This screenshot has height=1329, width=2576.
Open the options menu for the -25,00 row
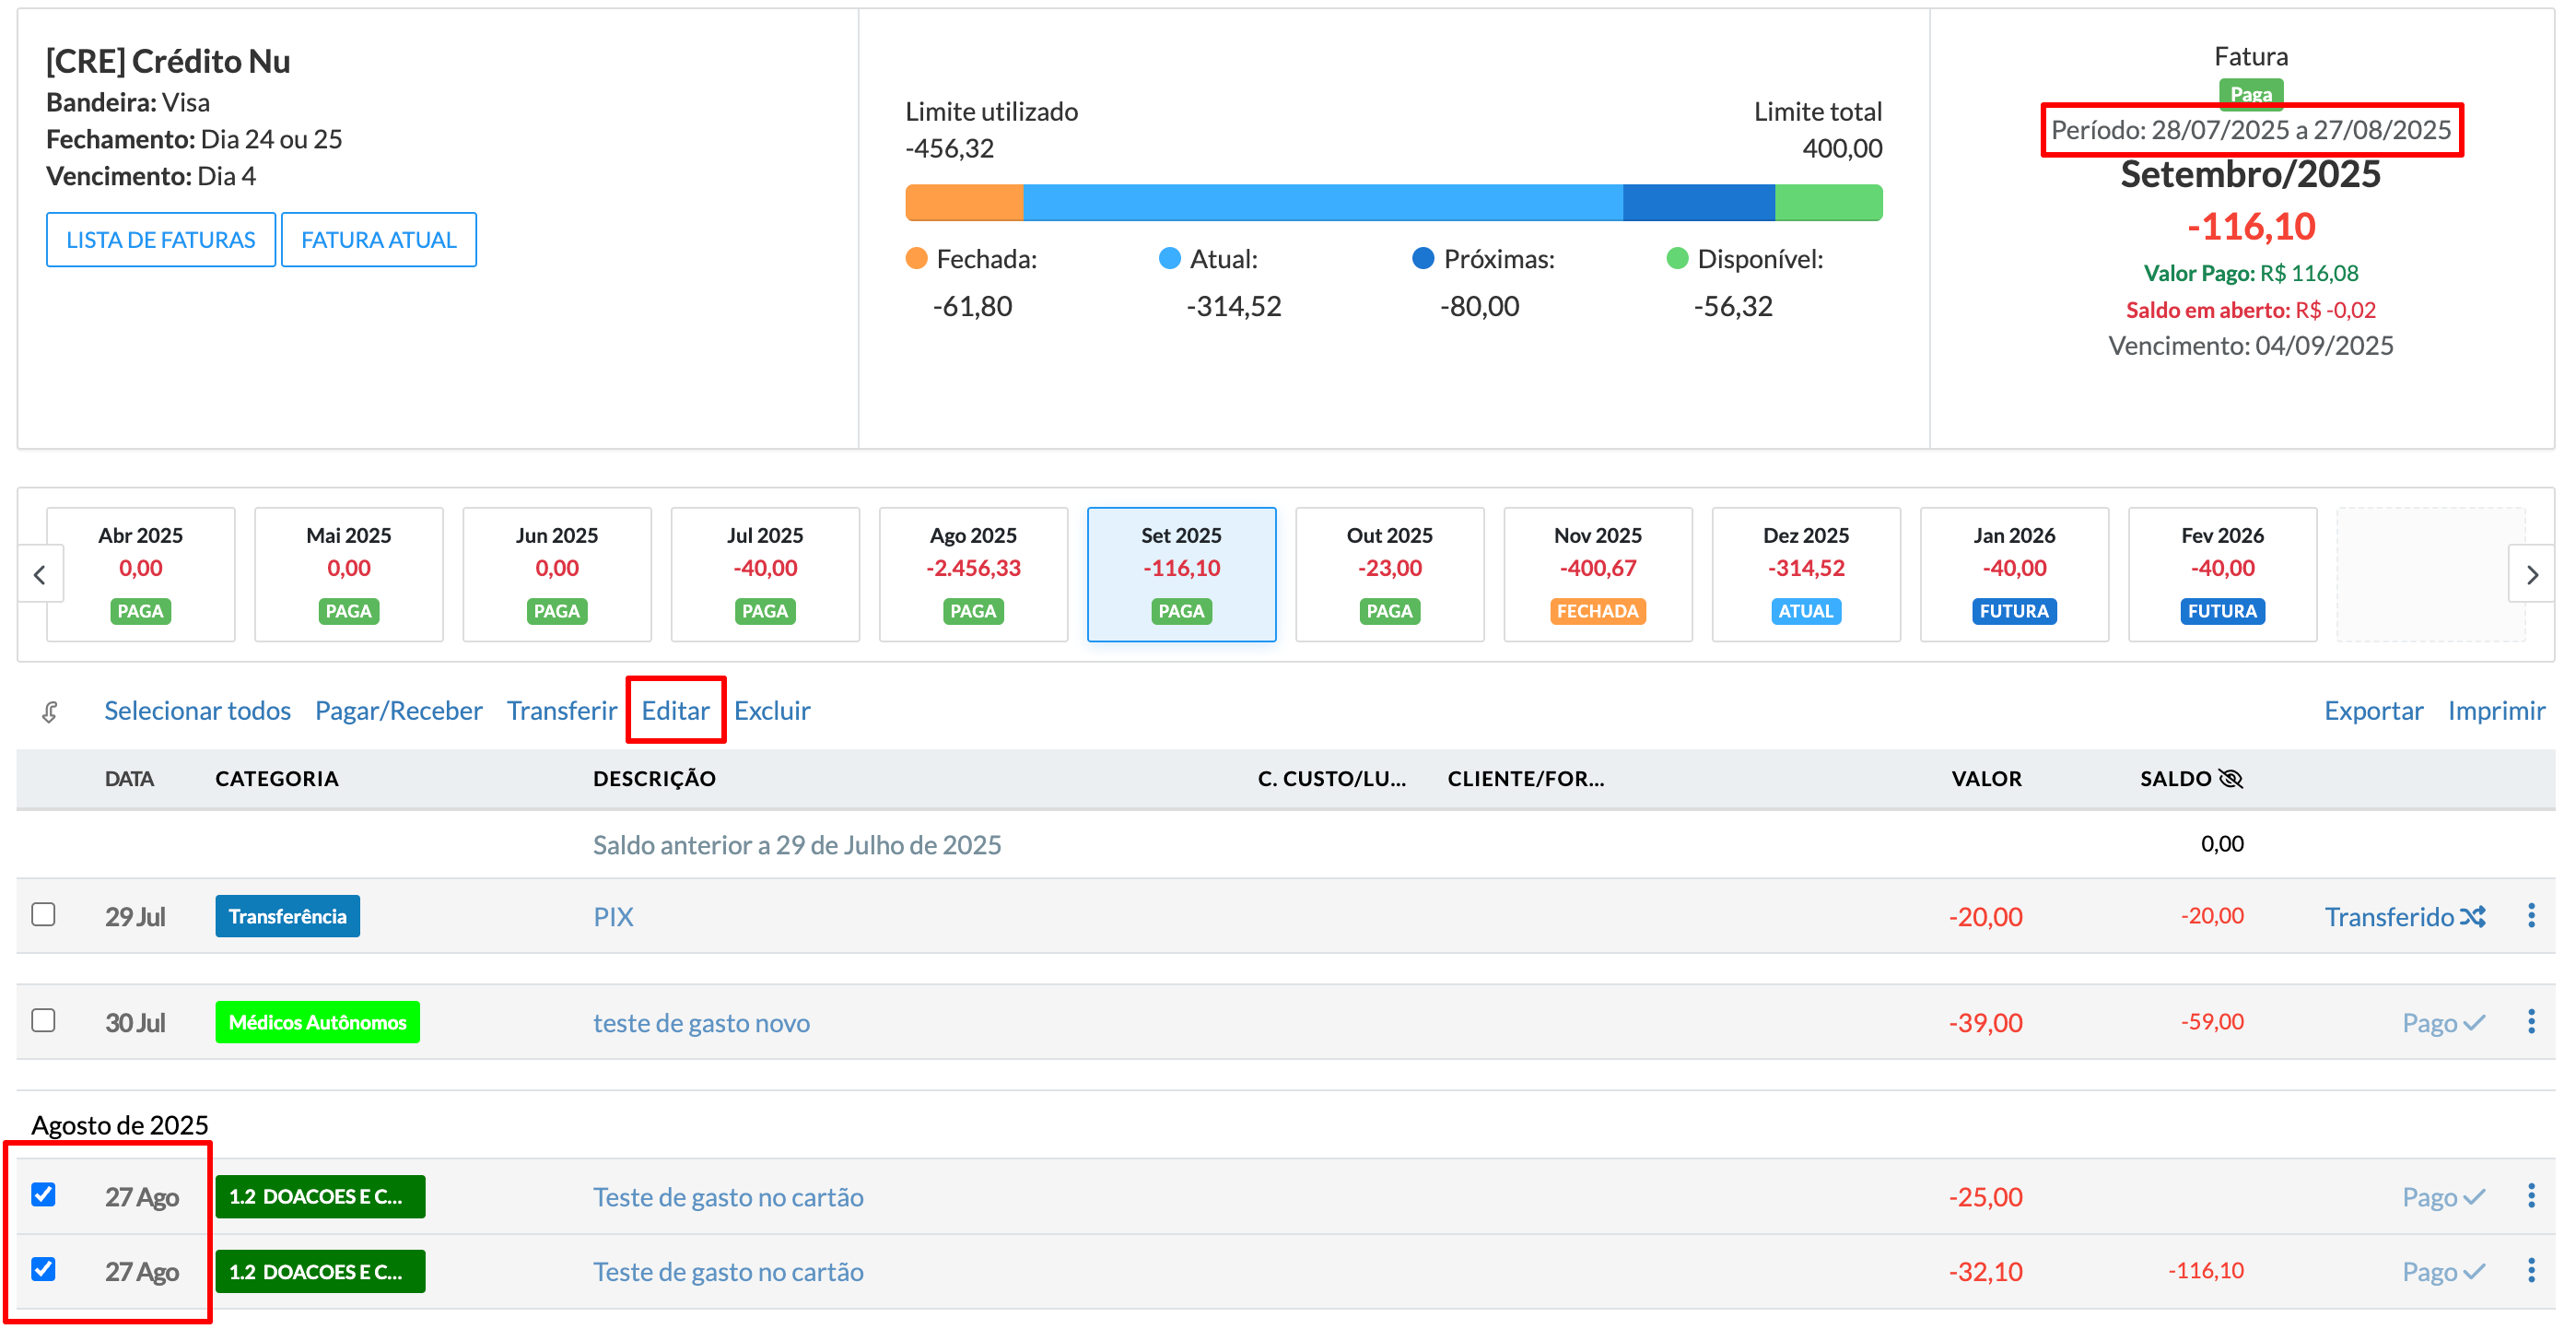click(2531, 1195)
